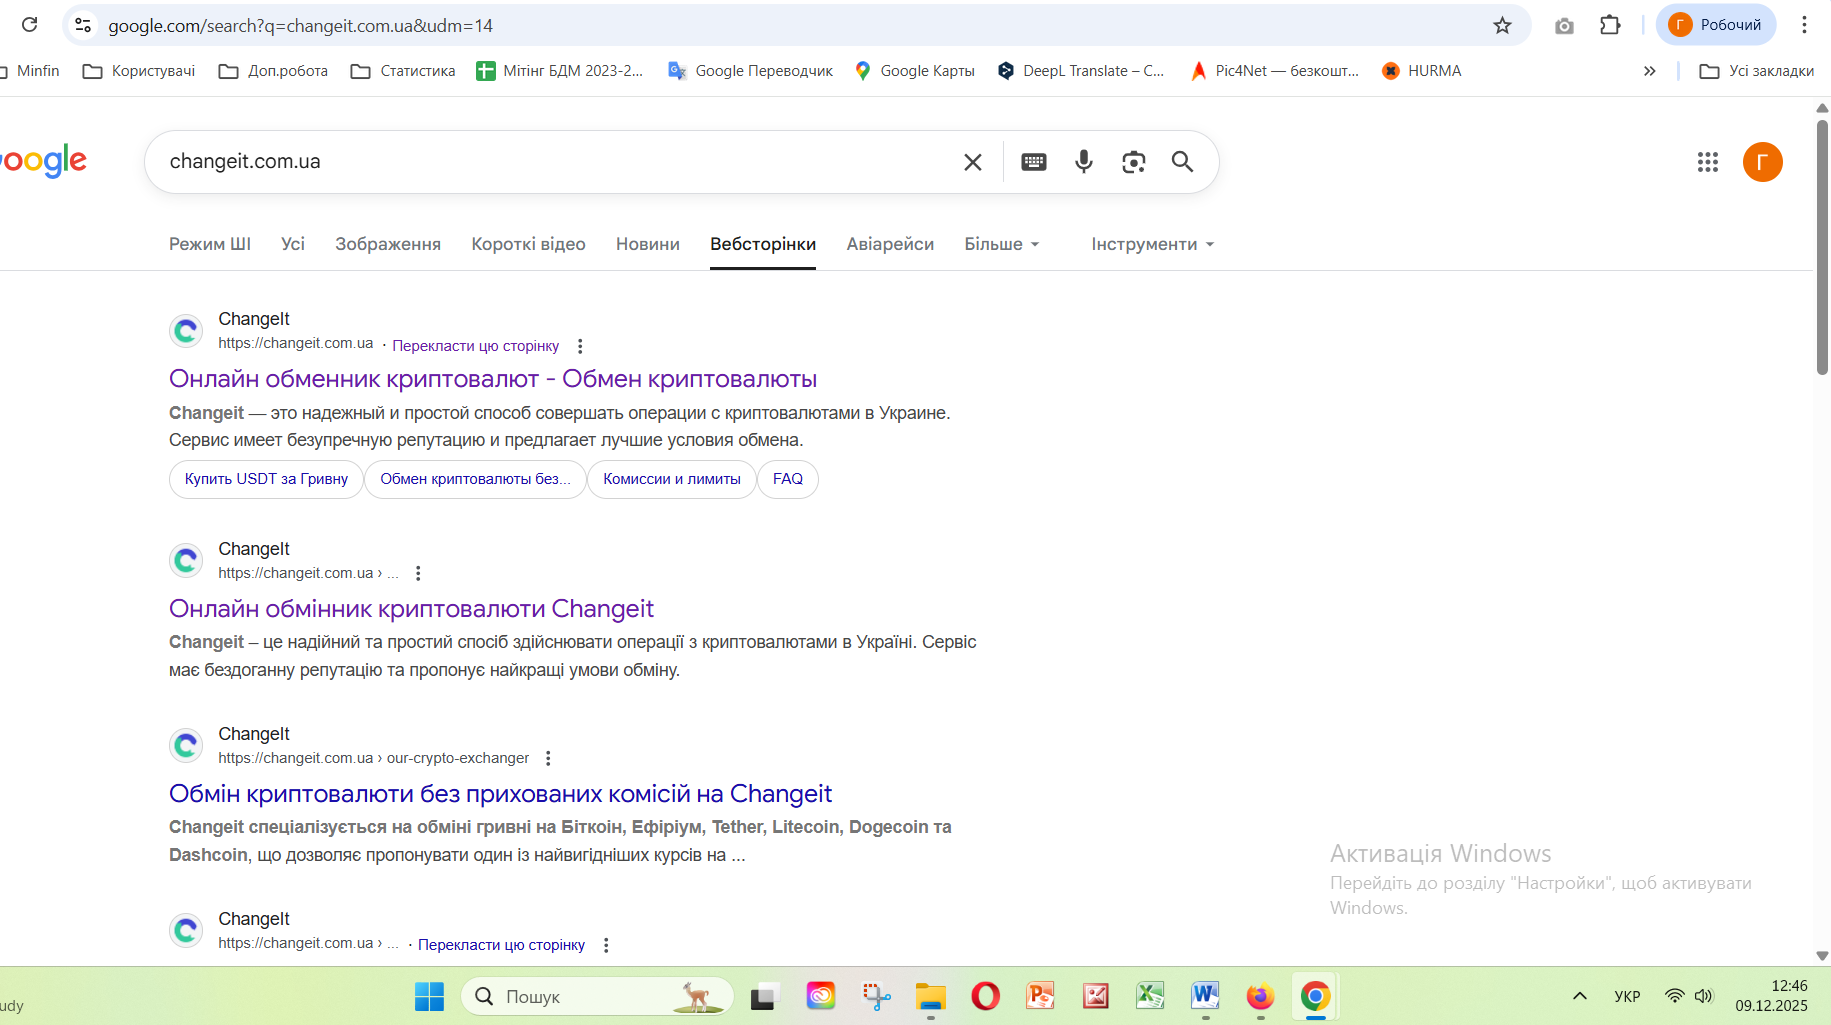Switch to Режим ШІ tab

(x=210, y=244)
